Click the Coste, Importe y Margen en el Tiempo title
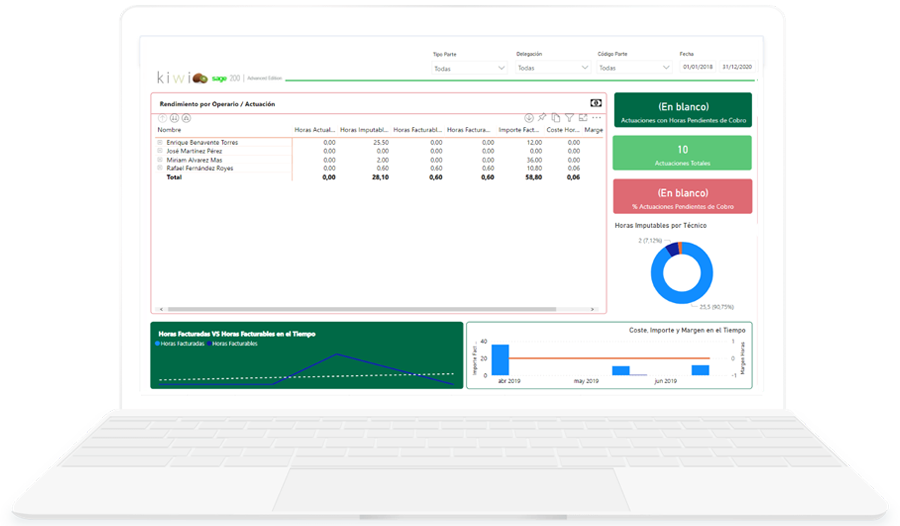This screenshot has height=526, width=900. 687,330
